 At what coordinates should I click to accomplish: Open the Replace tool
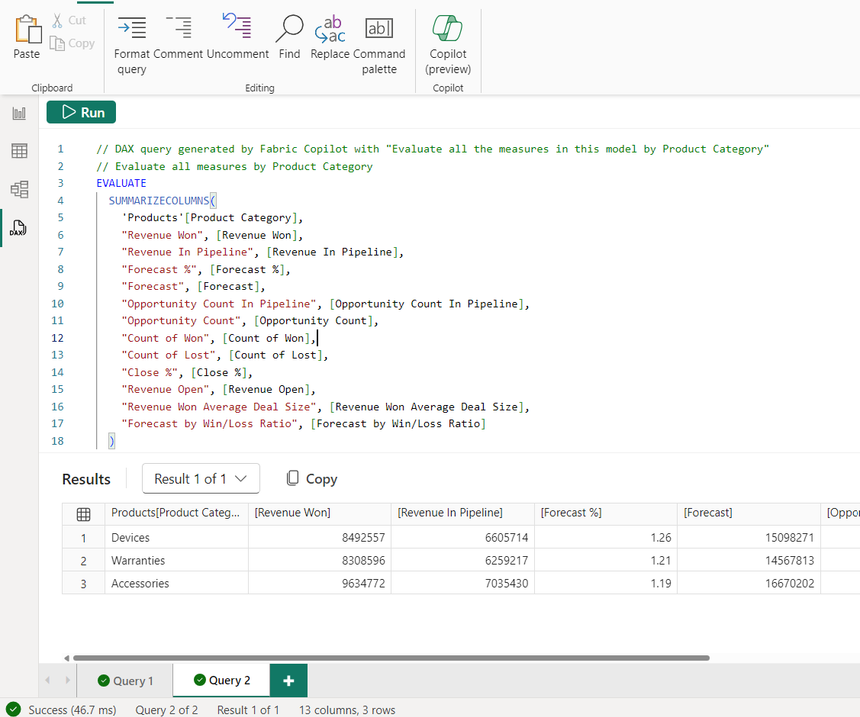[330, 44]
